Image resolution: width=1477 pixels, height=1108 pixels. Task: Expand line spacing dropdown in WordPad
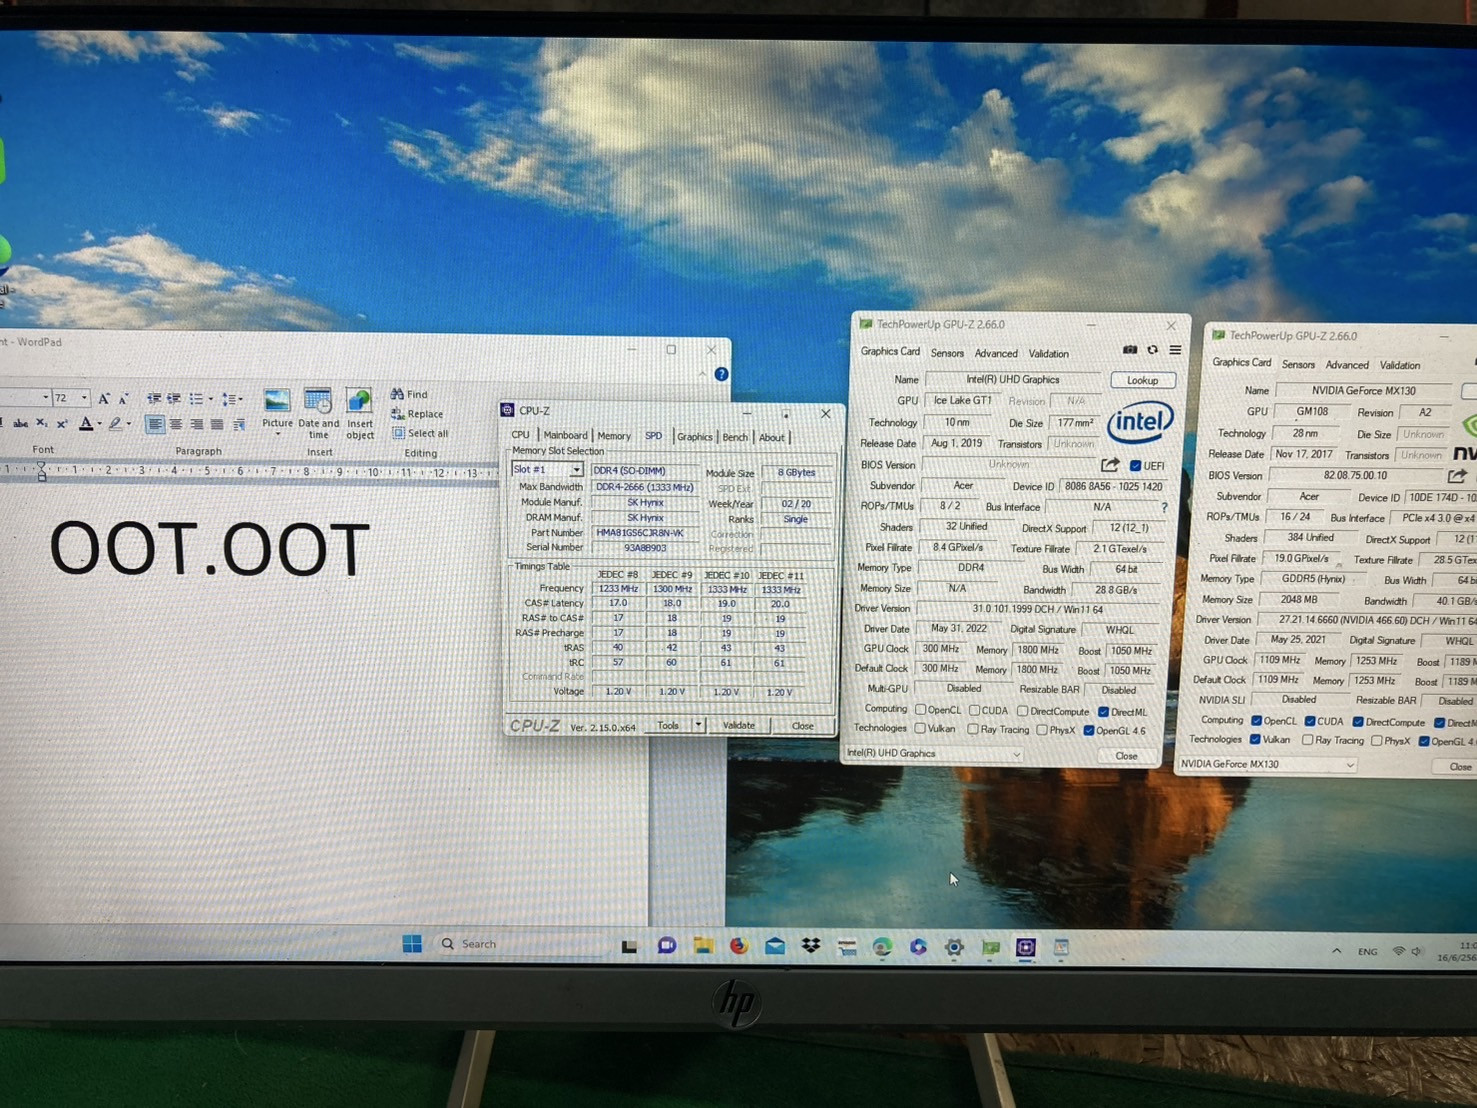coord(241,399)
